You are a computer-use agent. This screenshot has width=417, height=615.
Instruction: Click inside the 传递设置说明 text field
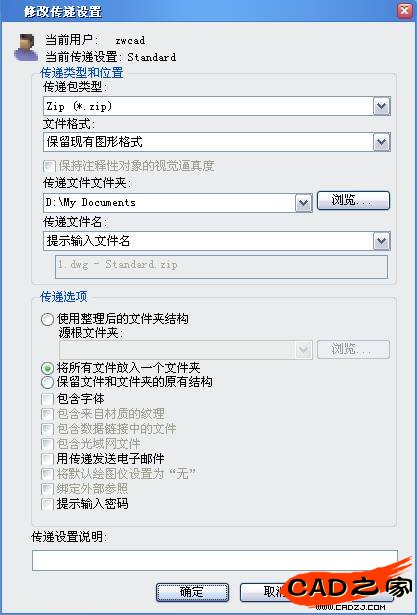point(215,560)
